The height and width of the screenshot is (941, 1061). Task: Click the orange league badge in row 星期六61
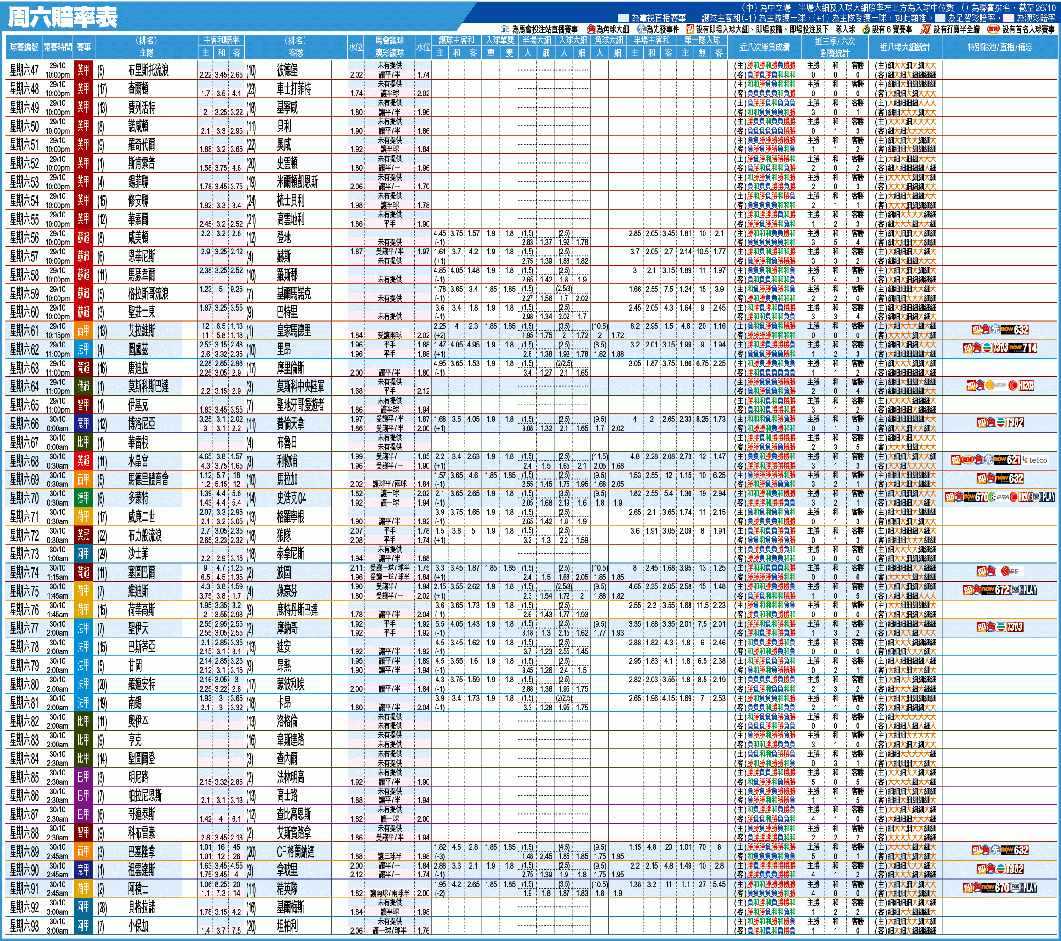click(x=83, y=330)
